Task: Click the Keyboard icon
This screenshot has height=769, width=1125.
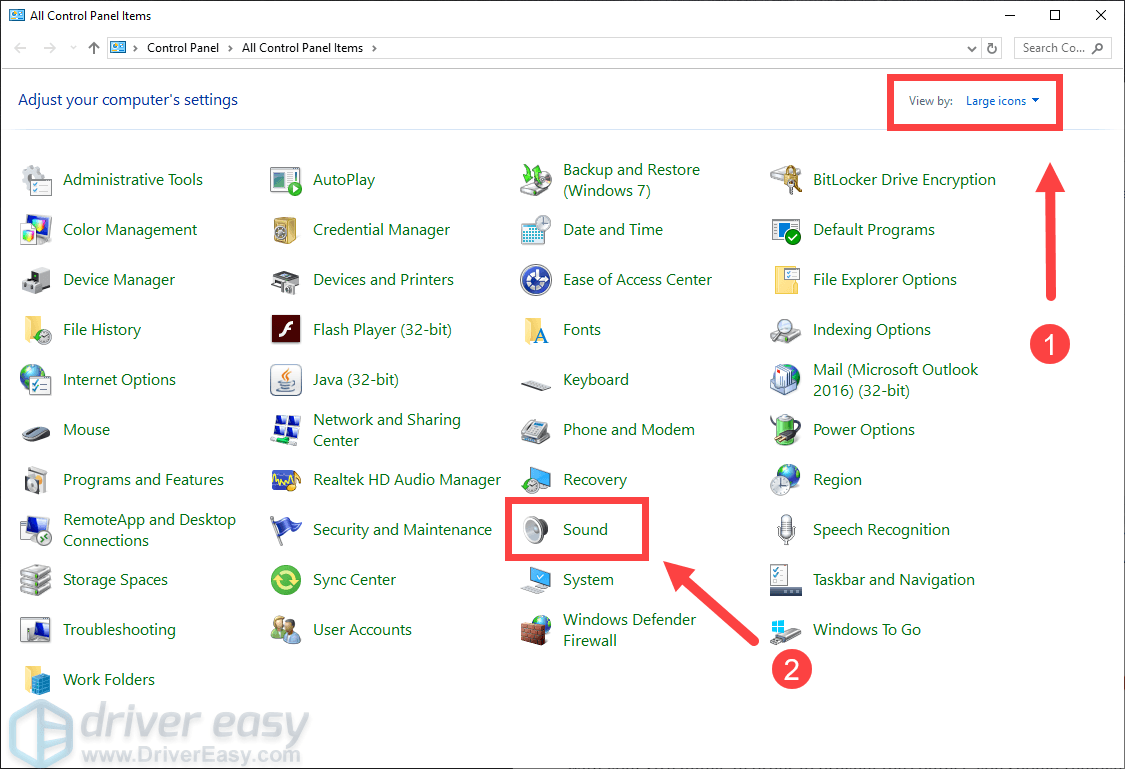Action: point(535,384)
